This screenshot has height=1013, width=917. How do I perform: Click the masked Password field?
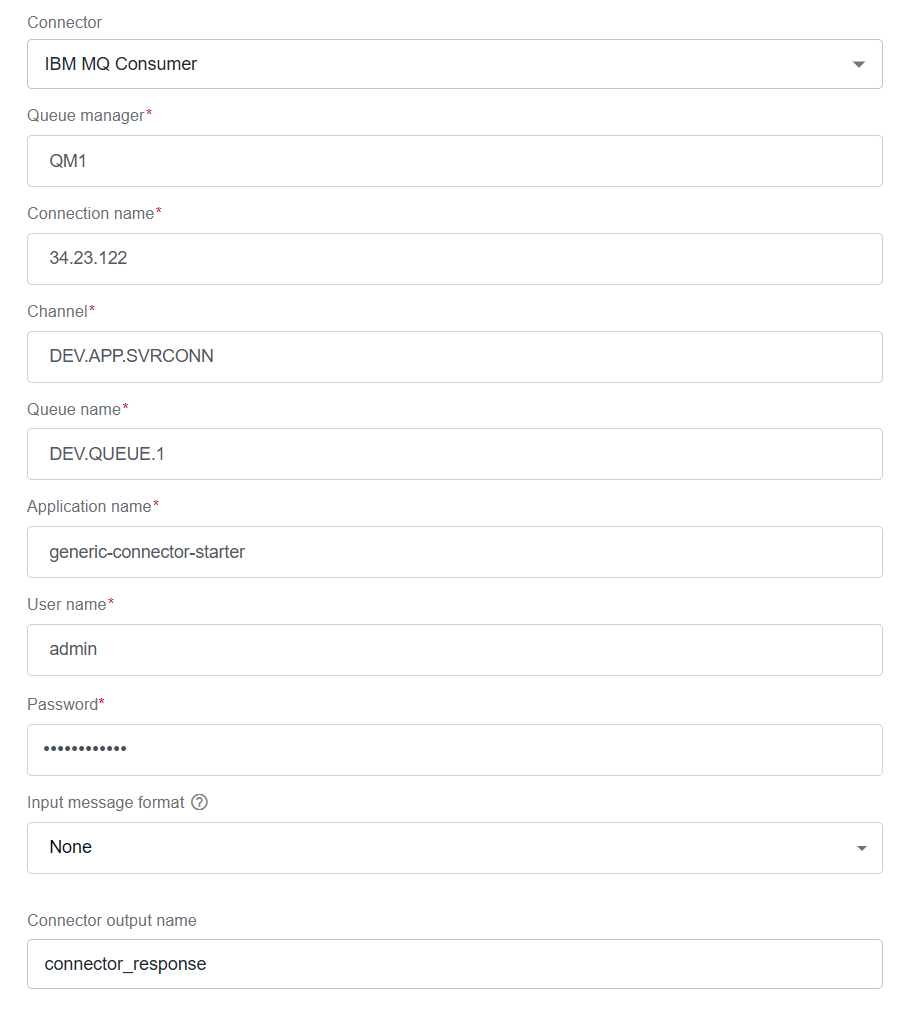click(454, 749)
